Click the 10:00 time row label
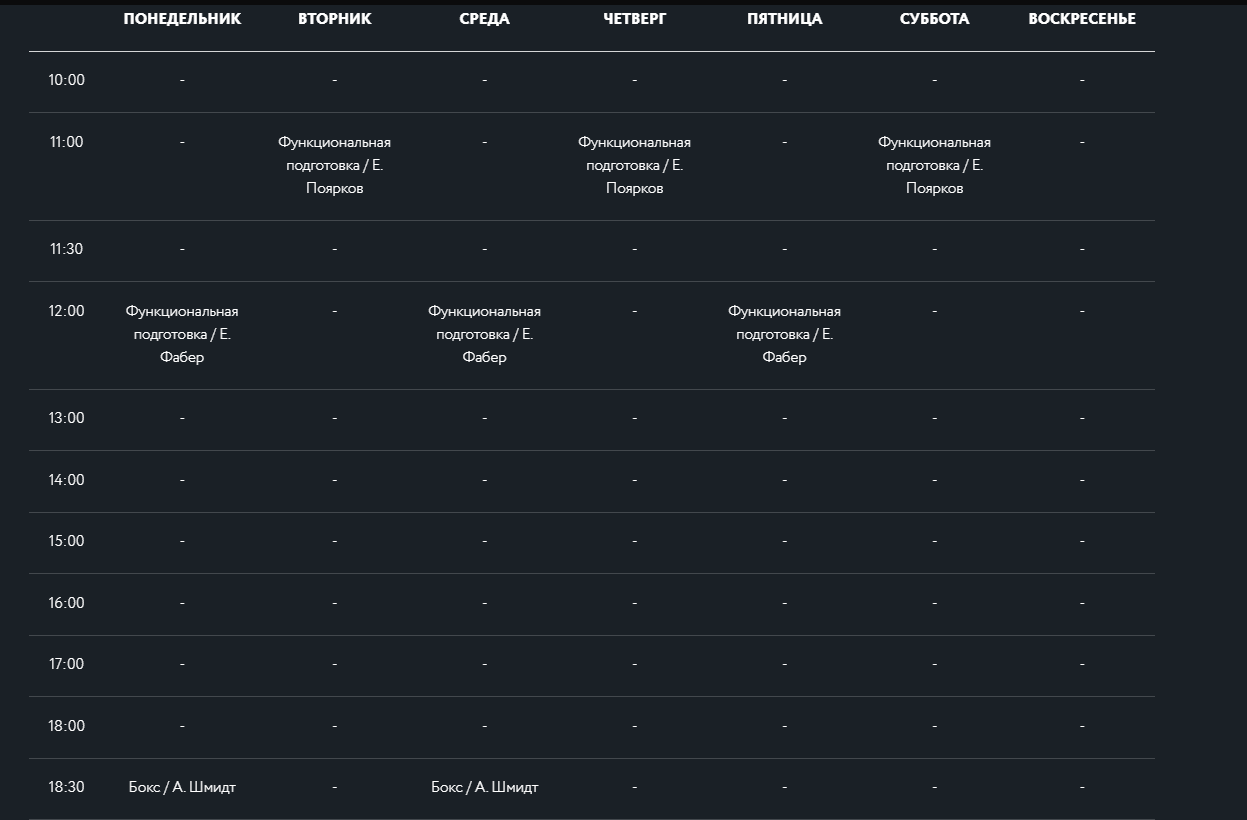The width and height of the screenshot is (1247, 820). coord(67,80)
